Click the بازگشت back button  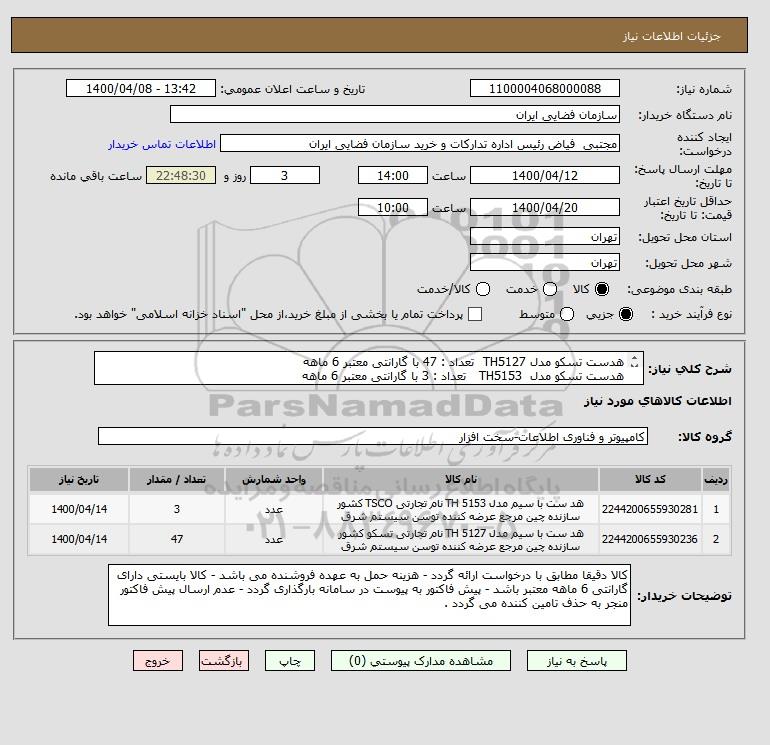pos(223,661)
